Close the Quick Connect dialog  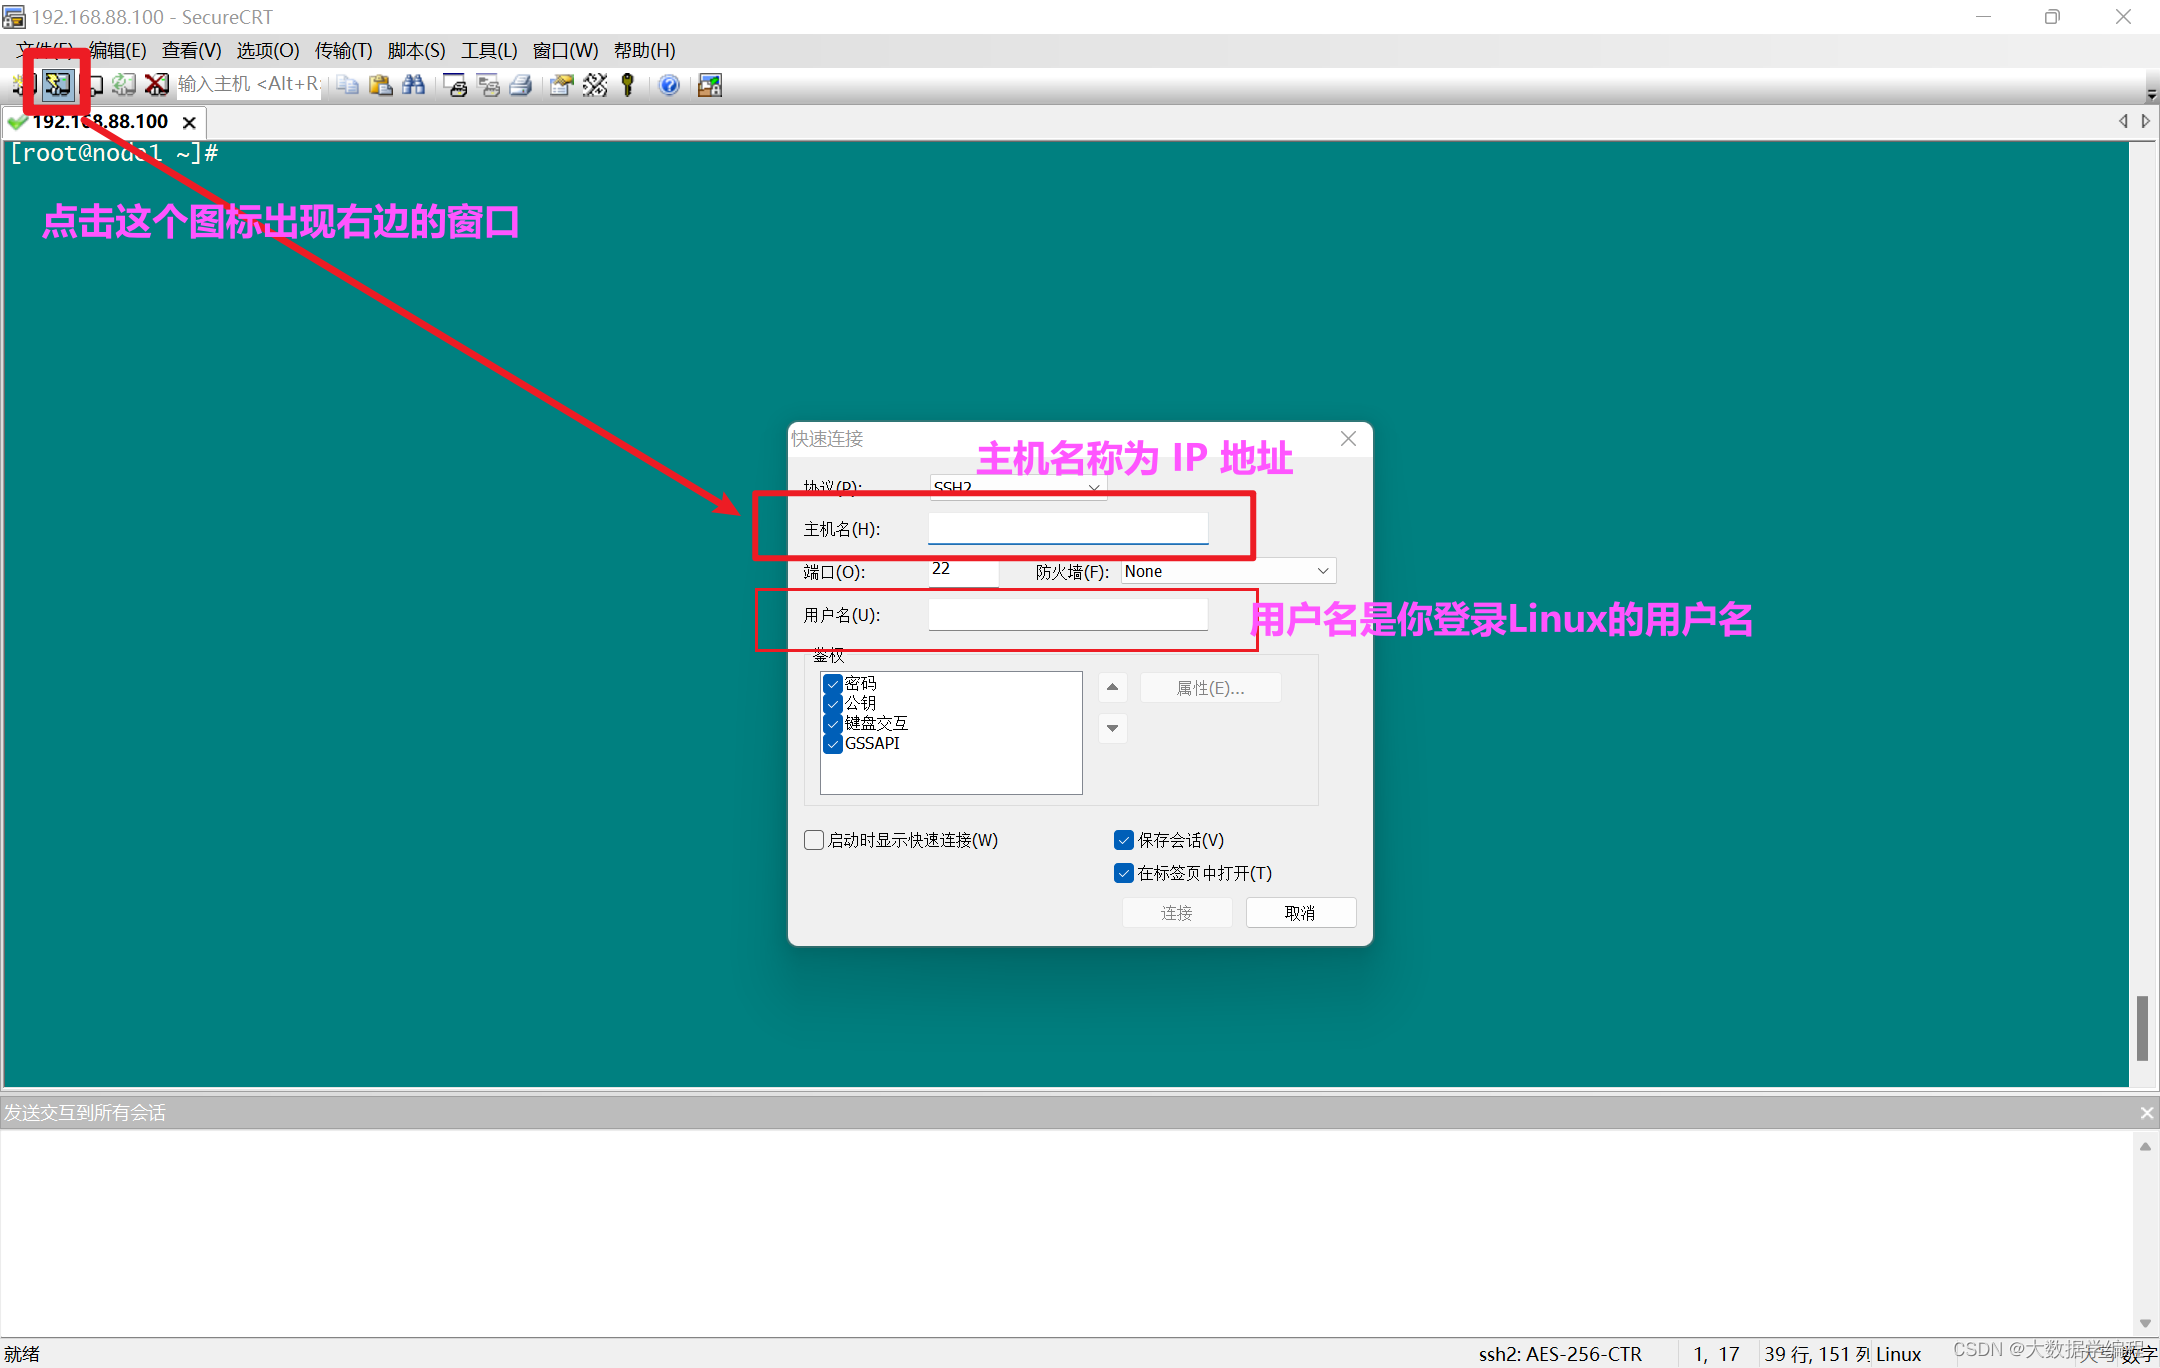[1348, 439]
